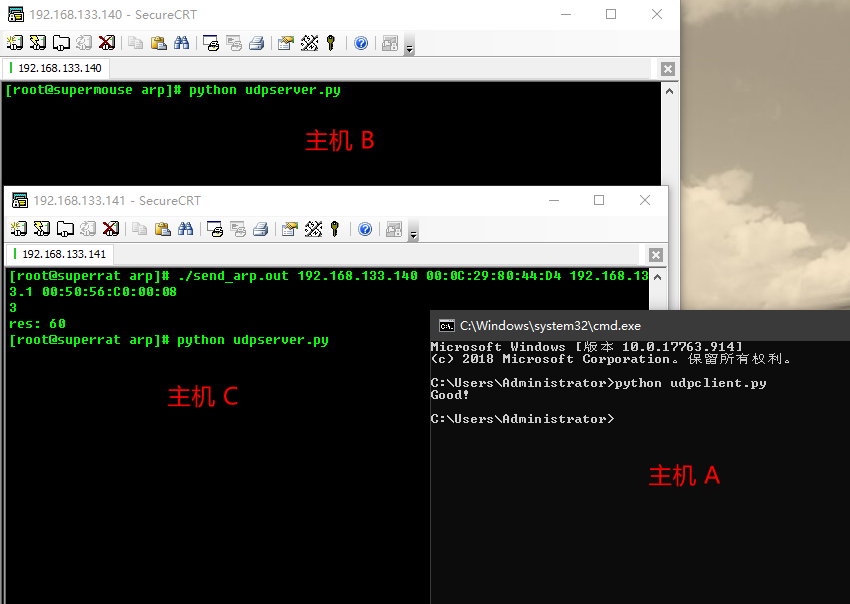The height and width of the screenshot is (604, 850).
Task: Click 'python udpclient.py' command in cmd window
Action: point(691,383)
